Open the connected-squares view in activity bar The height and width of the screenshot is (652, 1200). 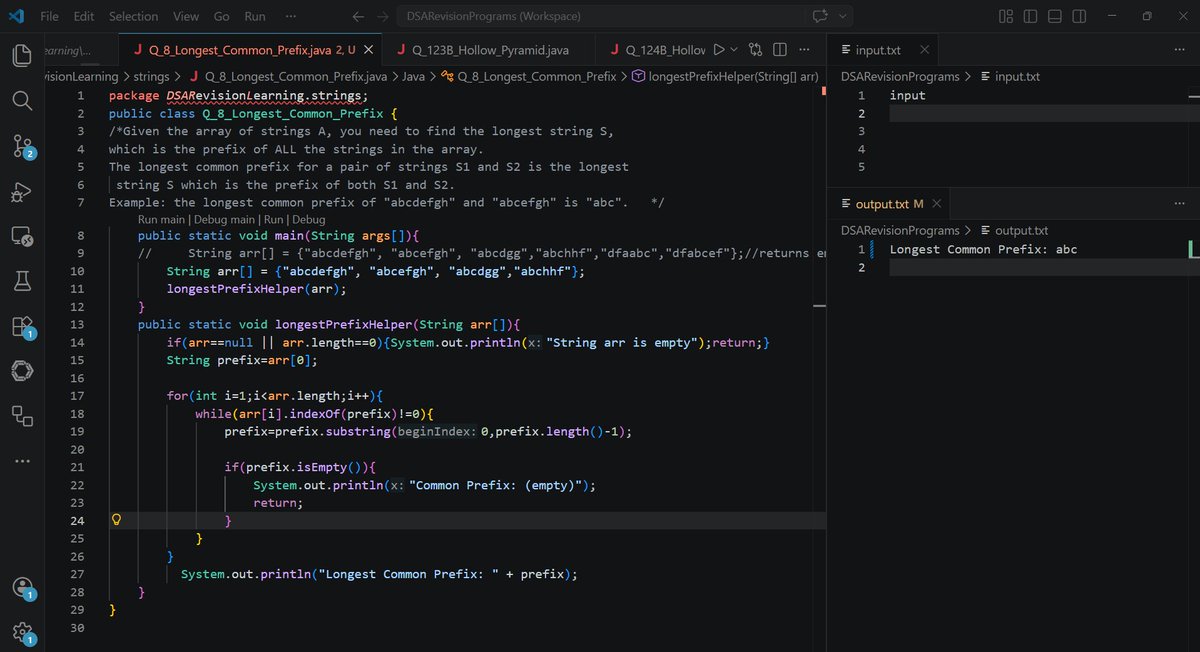click(x=22, y=415)
